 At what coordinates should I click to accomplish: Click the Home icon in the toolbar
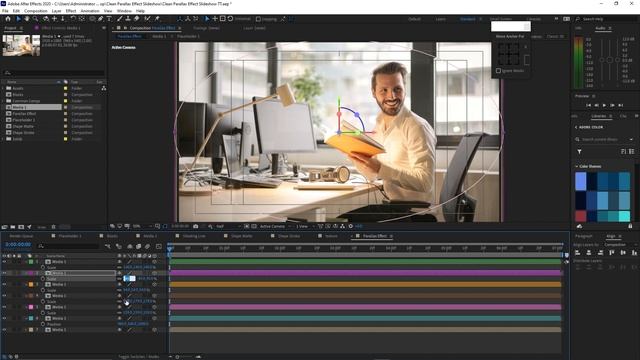(x=8, y=19)
